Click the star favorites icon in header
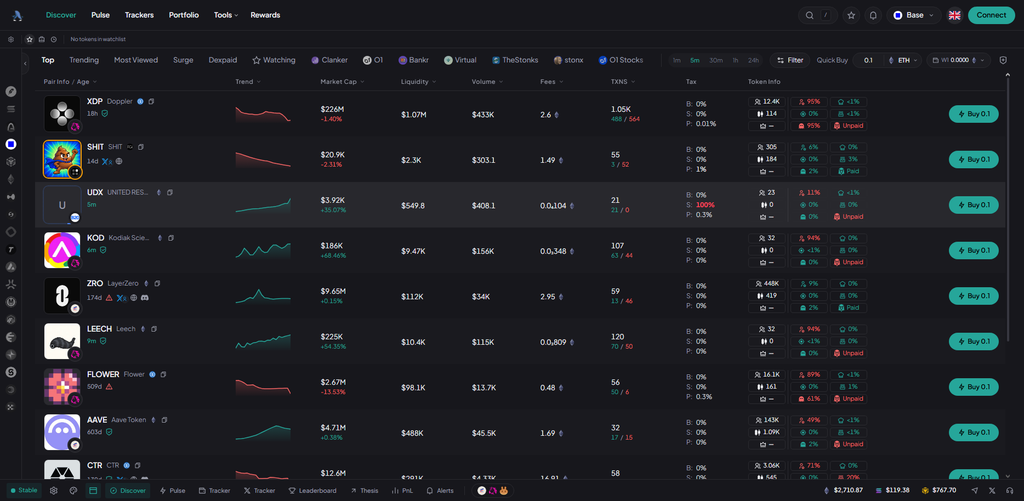This screenshot has width=1024, height=501. 850,15
